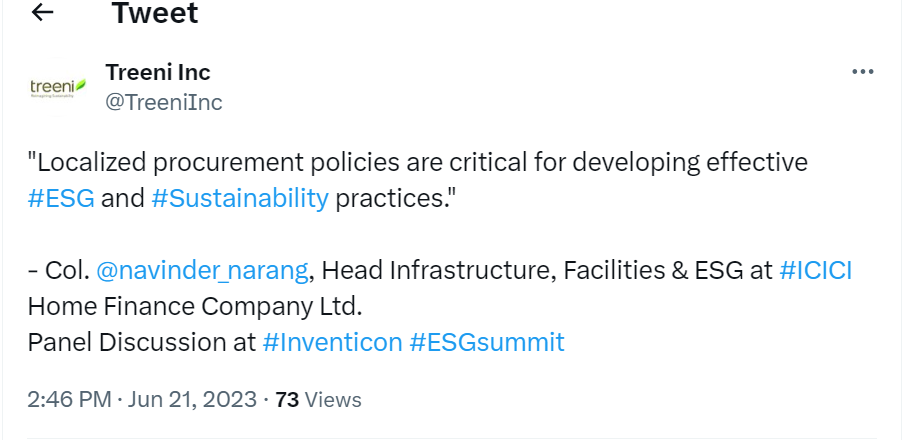The width and height of the screenshot is (903, 440).
Task: Open the #Inventicon hashtag
Action: [332, 342]
